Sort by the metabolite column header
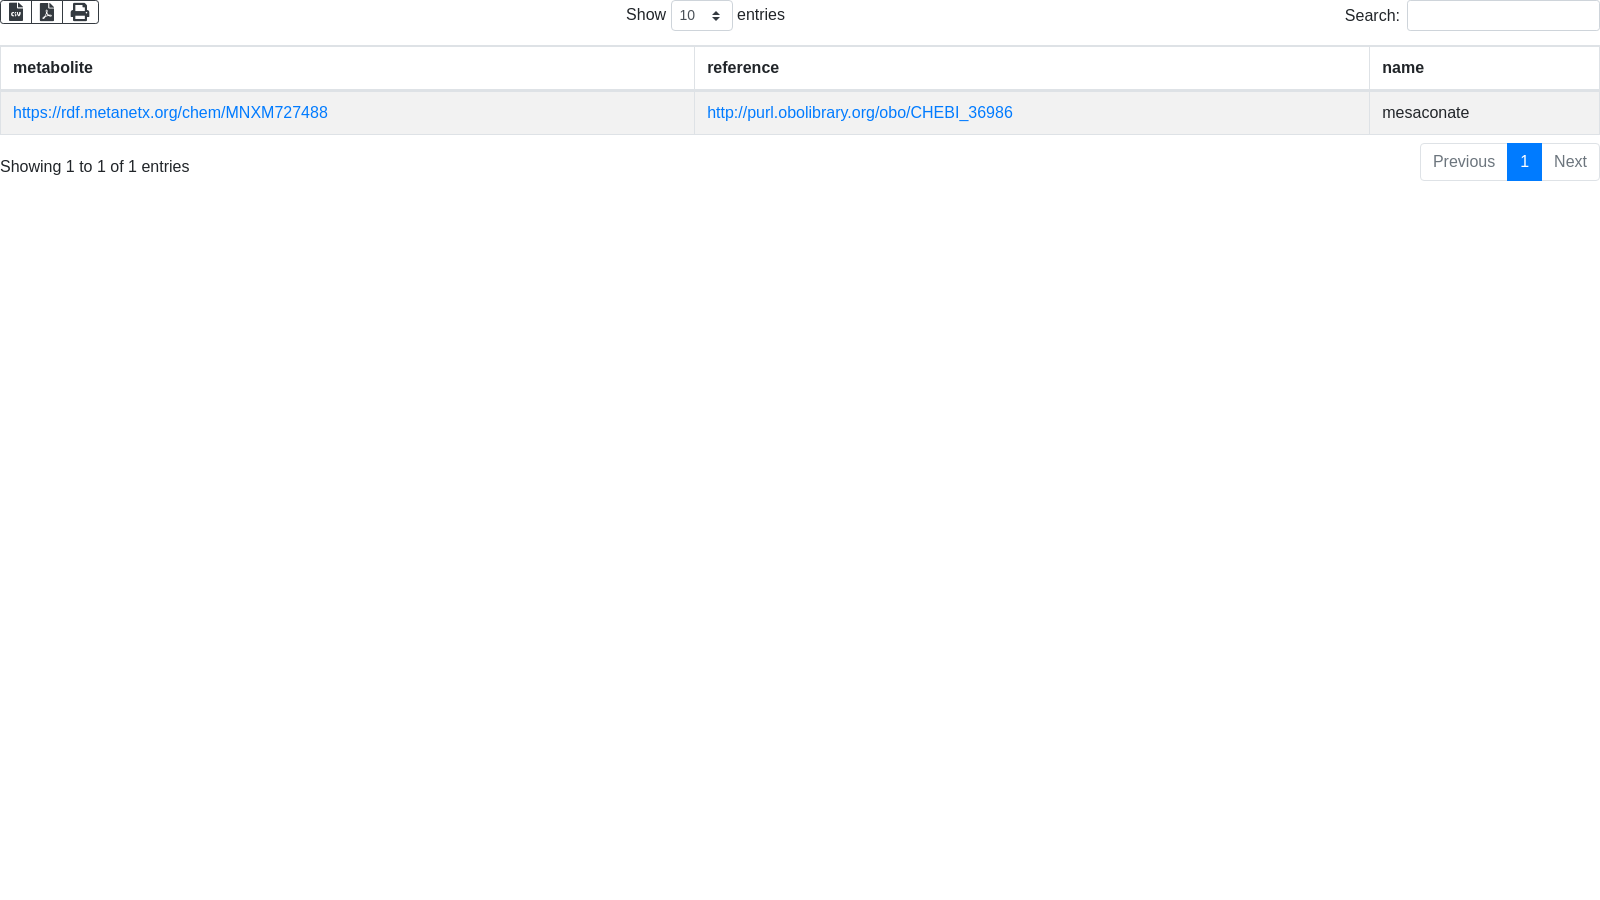Image resolution: width=1600 pixels, height=900 pixels. [x=53, y=68]
